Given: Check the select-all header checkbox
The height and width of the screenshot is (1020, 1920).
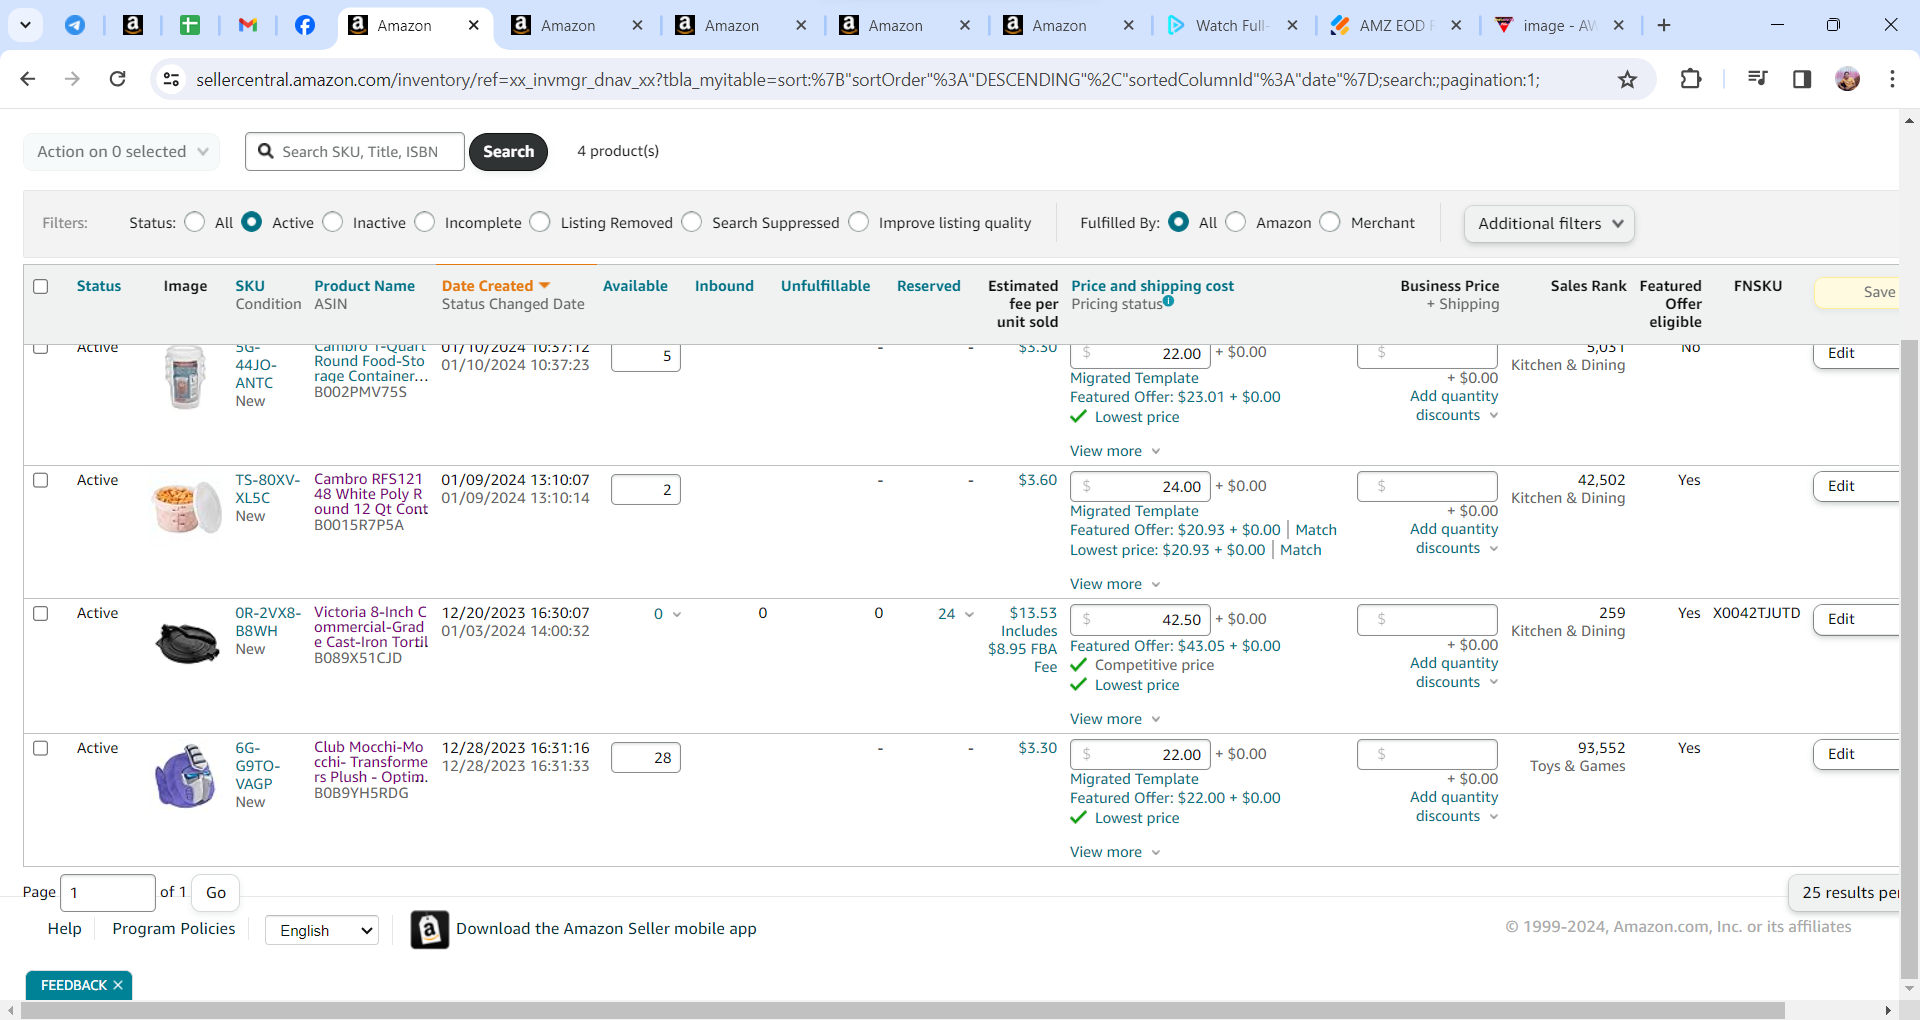Looking at the screenshot, I should pyautogui.click(x=41, y=286).
